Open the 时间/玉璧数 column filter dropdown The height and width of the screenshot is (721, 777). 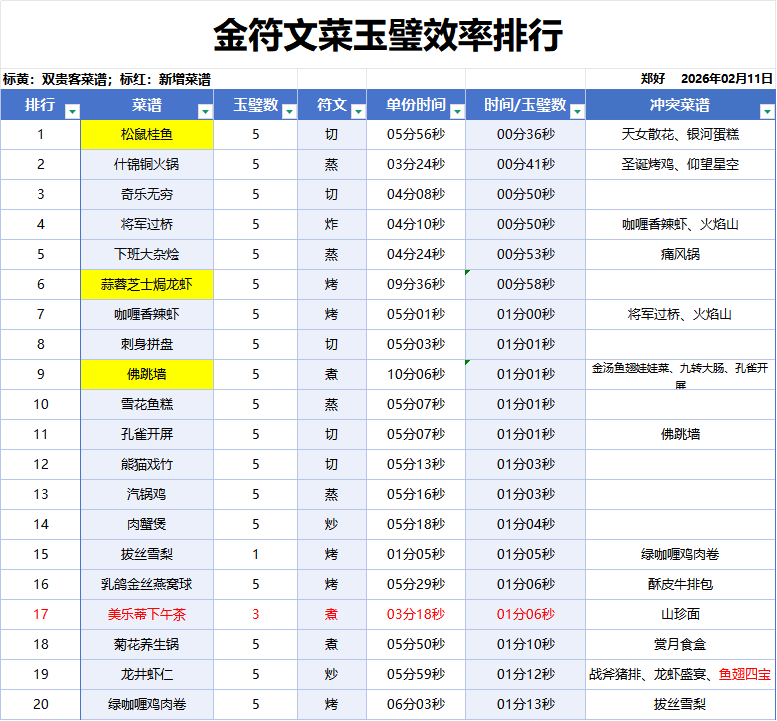tap(577, 111)
